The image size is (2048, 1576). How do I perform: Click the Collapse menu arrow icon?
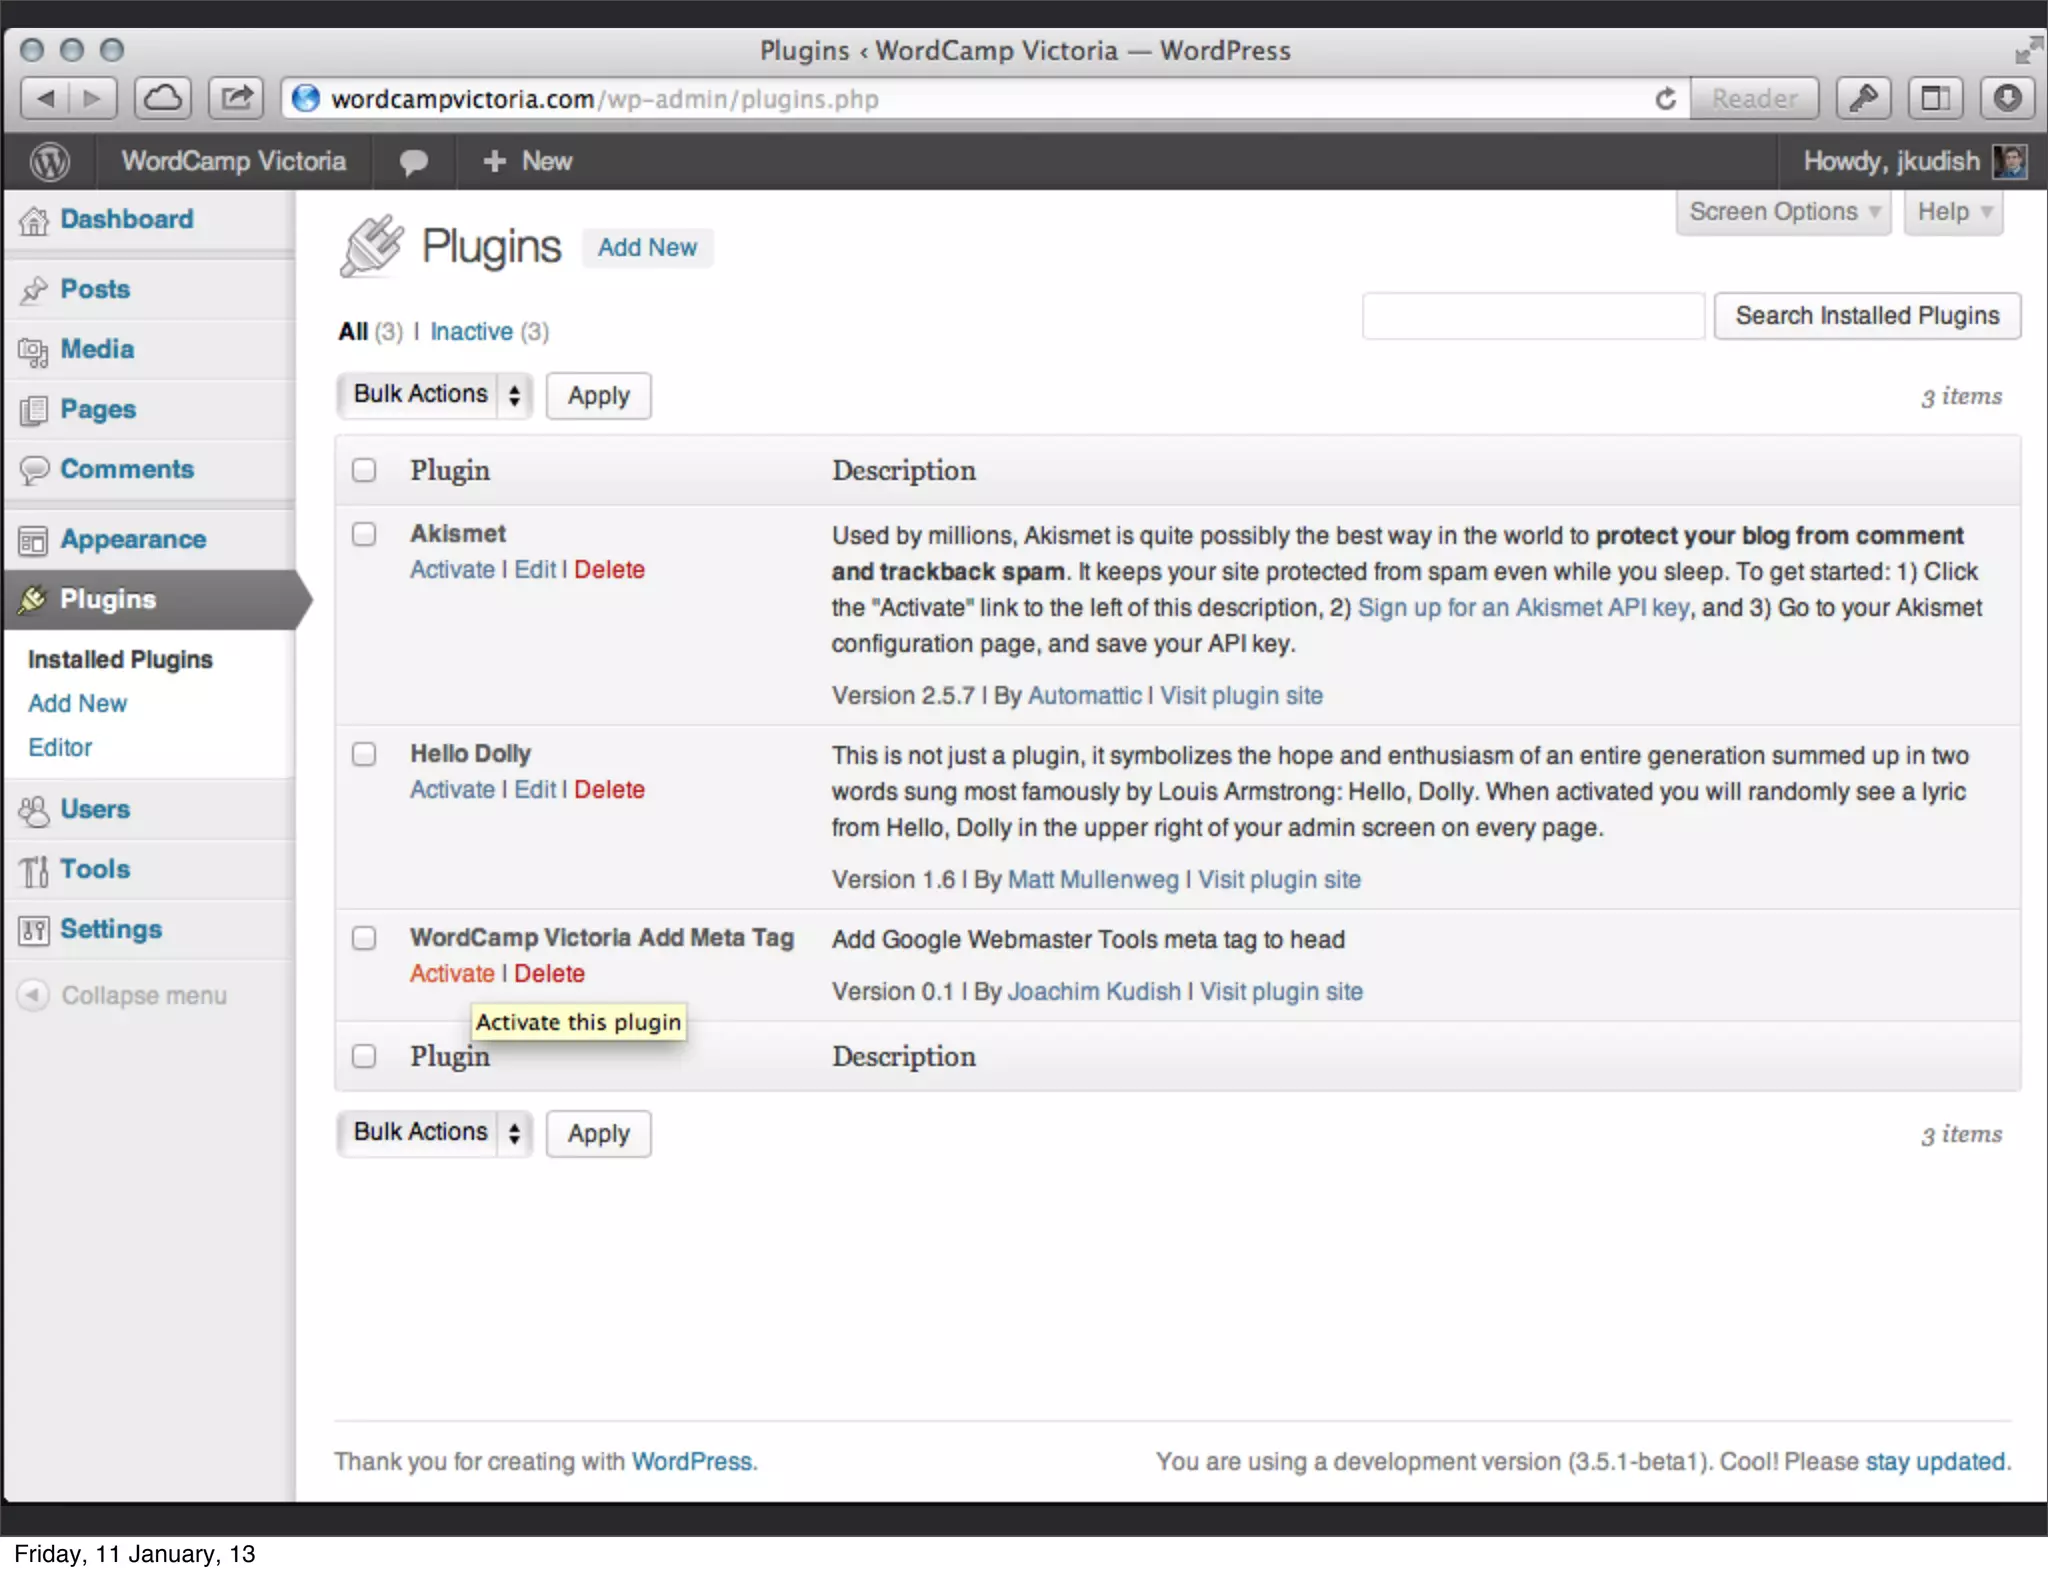33,995
